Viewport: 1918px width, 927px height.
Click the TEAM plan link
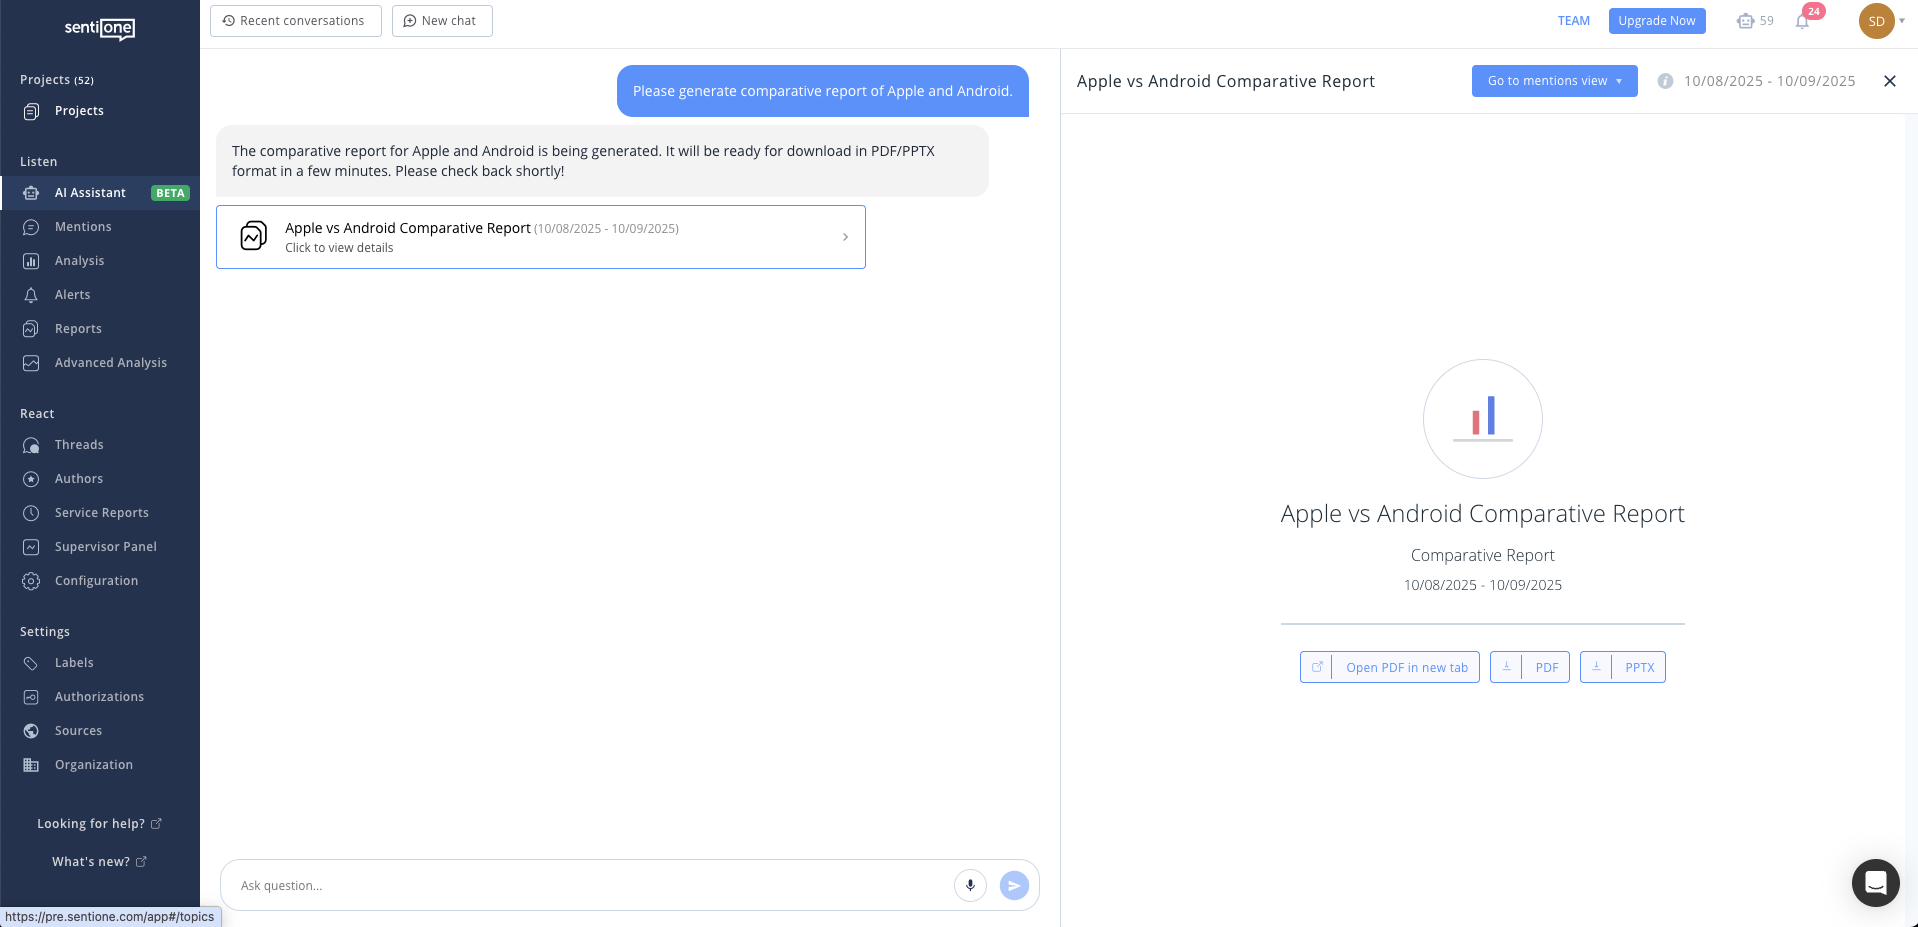[1574, 21]
